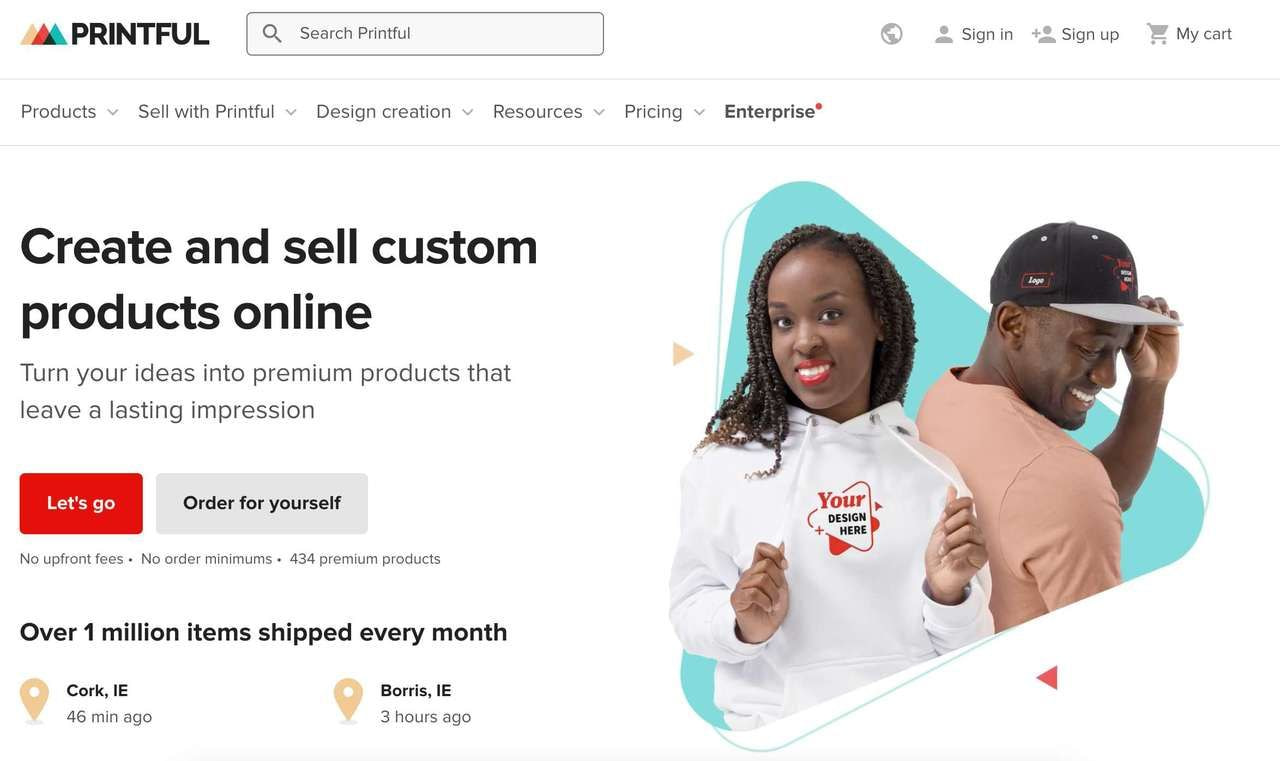This screenshot has height=761, width=1280.
Task: Click the Borris, IE location pin
Action: (348, 700)
